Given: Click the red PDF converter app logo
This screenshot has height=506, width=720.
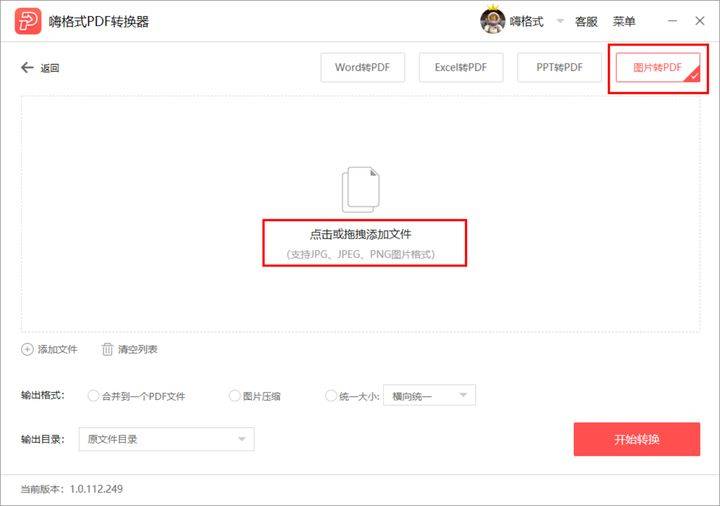Looking at the screenshot, I should [x=28, y=21].
